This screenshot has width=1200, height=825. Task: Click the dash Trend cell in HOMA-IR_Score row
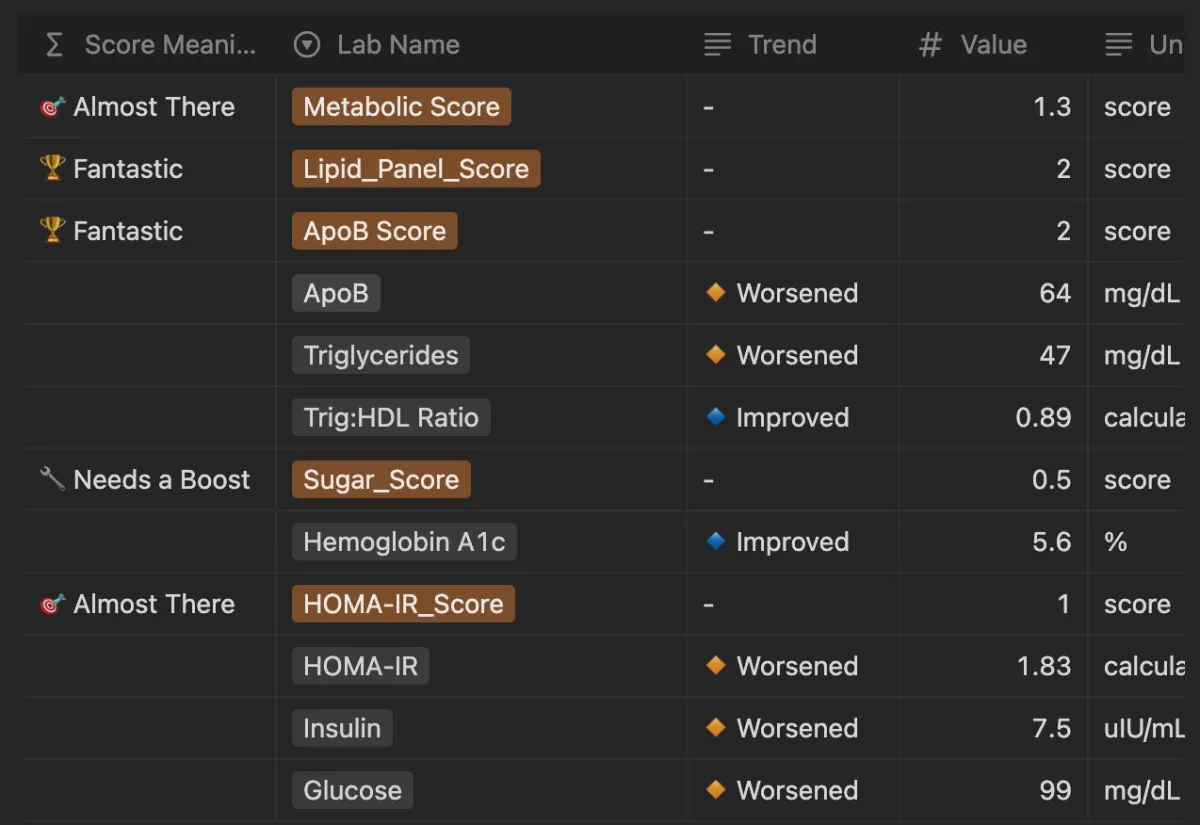point(709,604)
